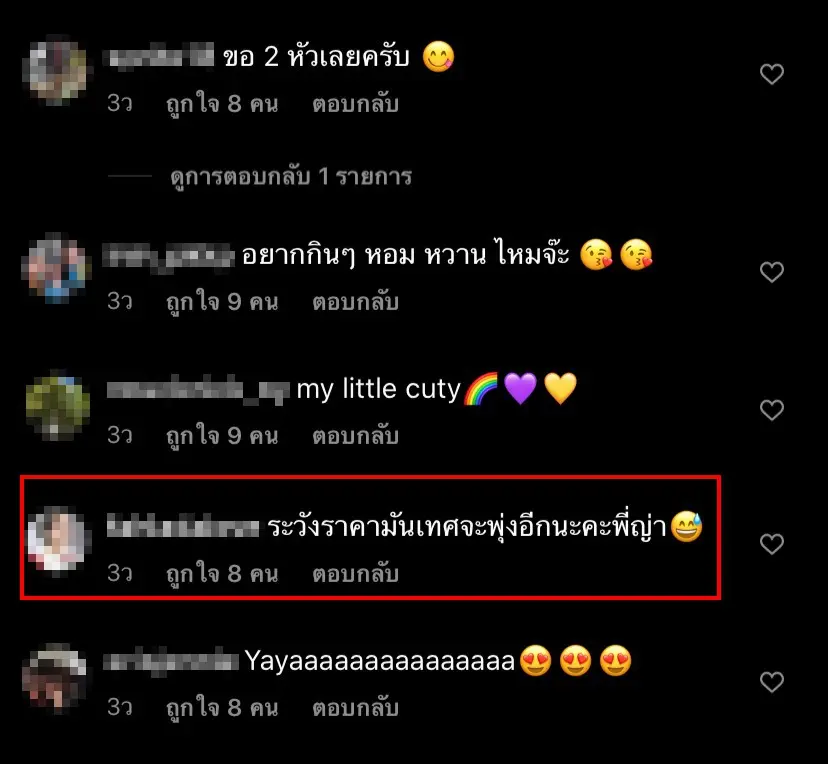View the 9 likes on the "my little cuty" comment

[222, 436]
